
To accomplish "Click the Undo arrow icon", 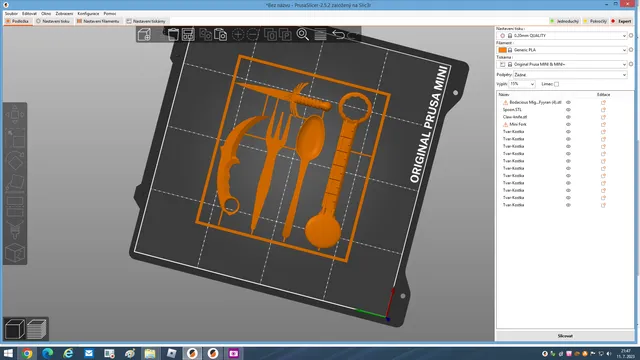I will [338, 35].
